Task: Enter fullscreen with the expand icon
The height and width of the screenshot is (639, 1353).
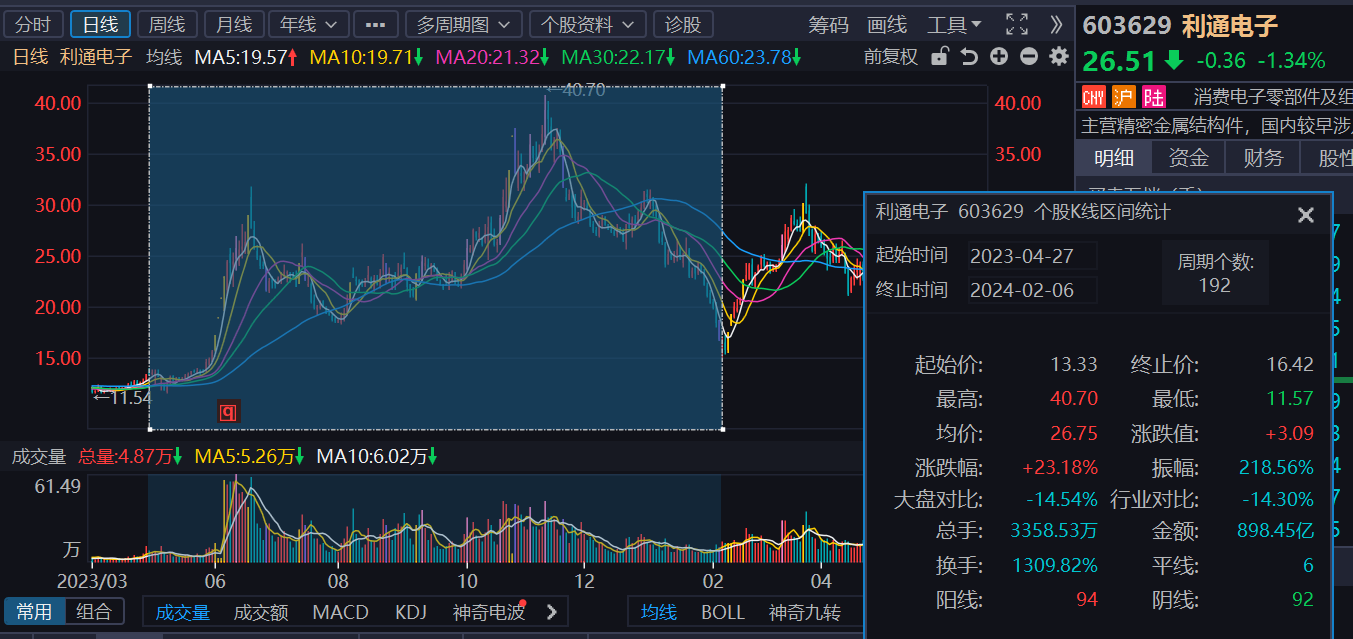Action: pyautogui.click(x=1016, y=24)
